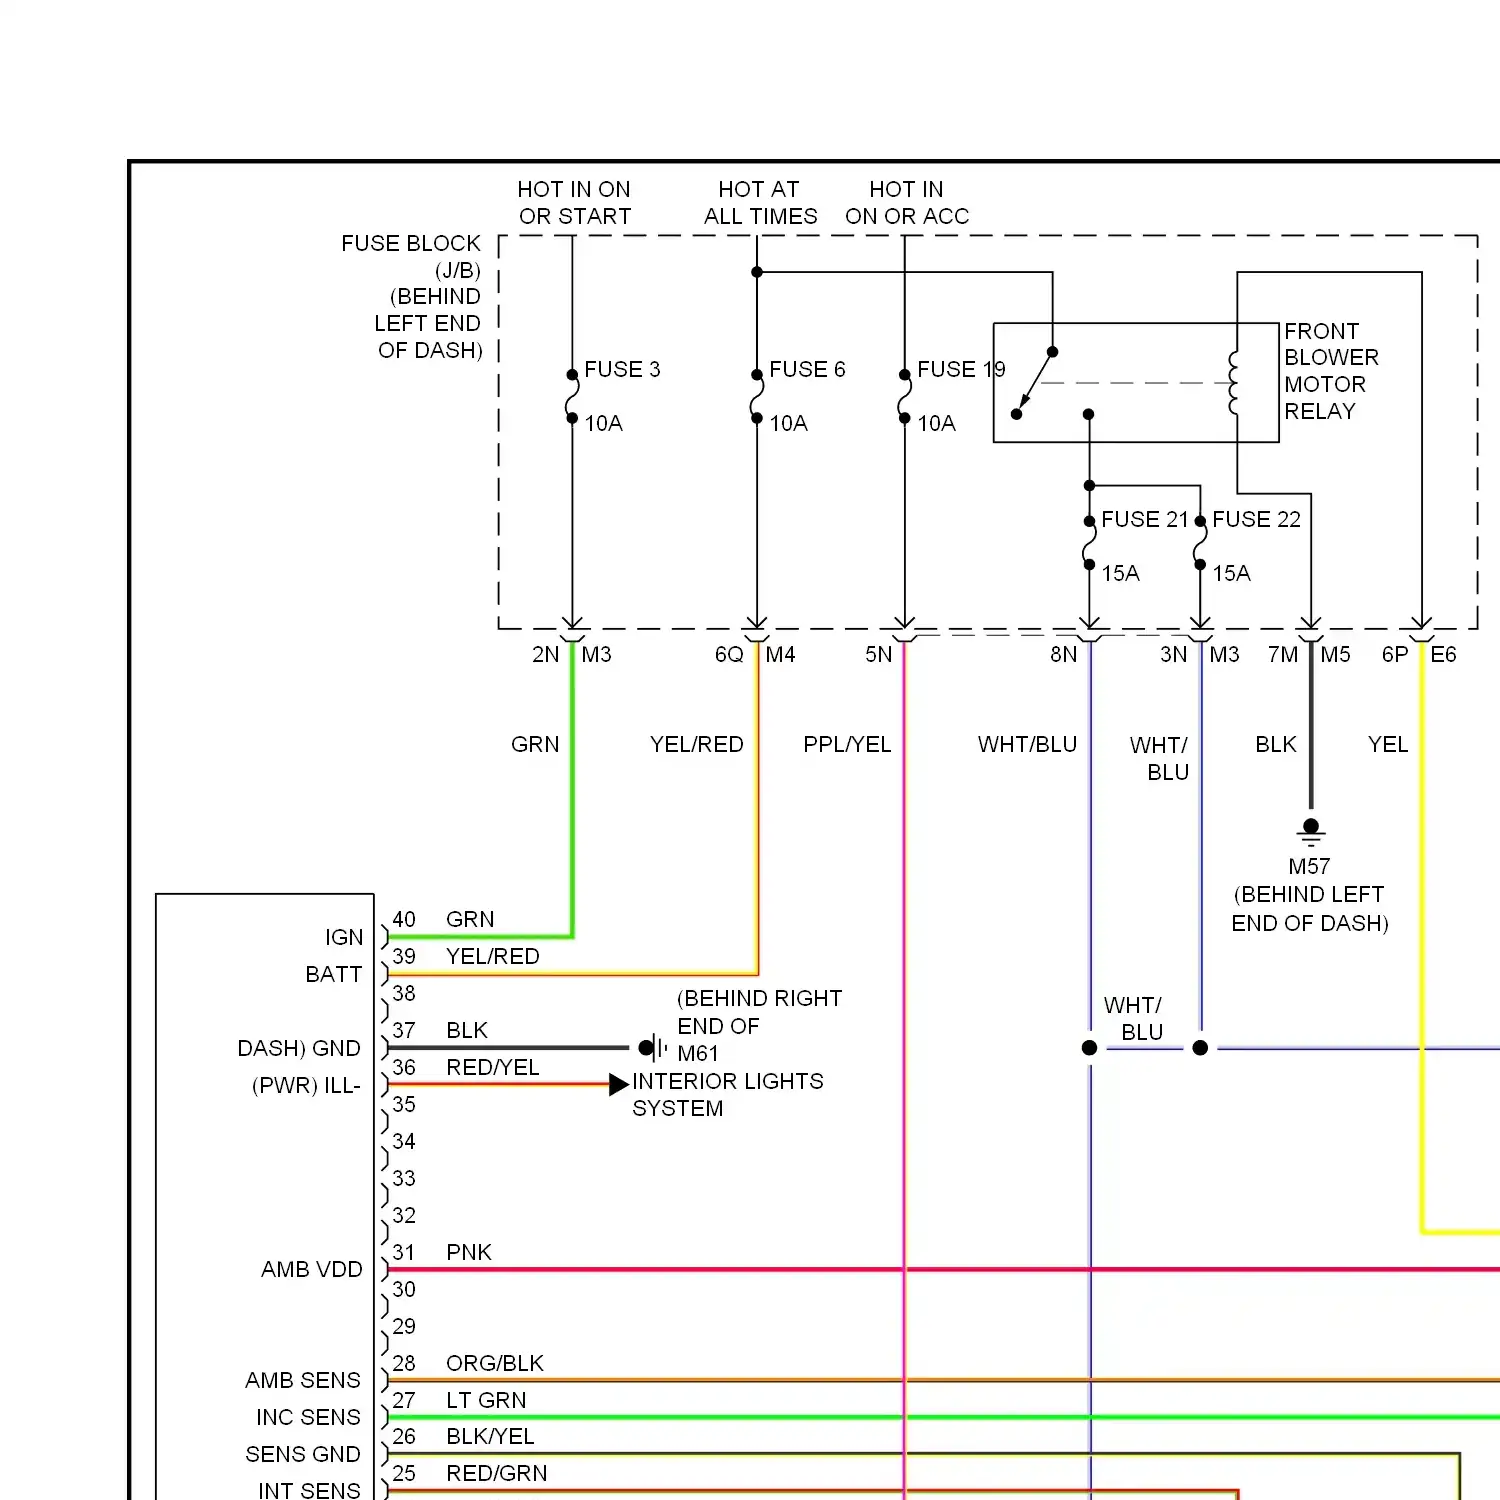
Task: Click the "IGN" pin function label
Action: point(344,938)
